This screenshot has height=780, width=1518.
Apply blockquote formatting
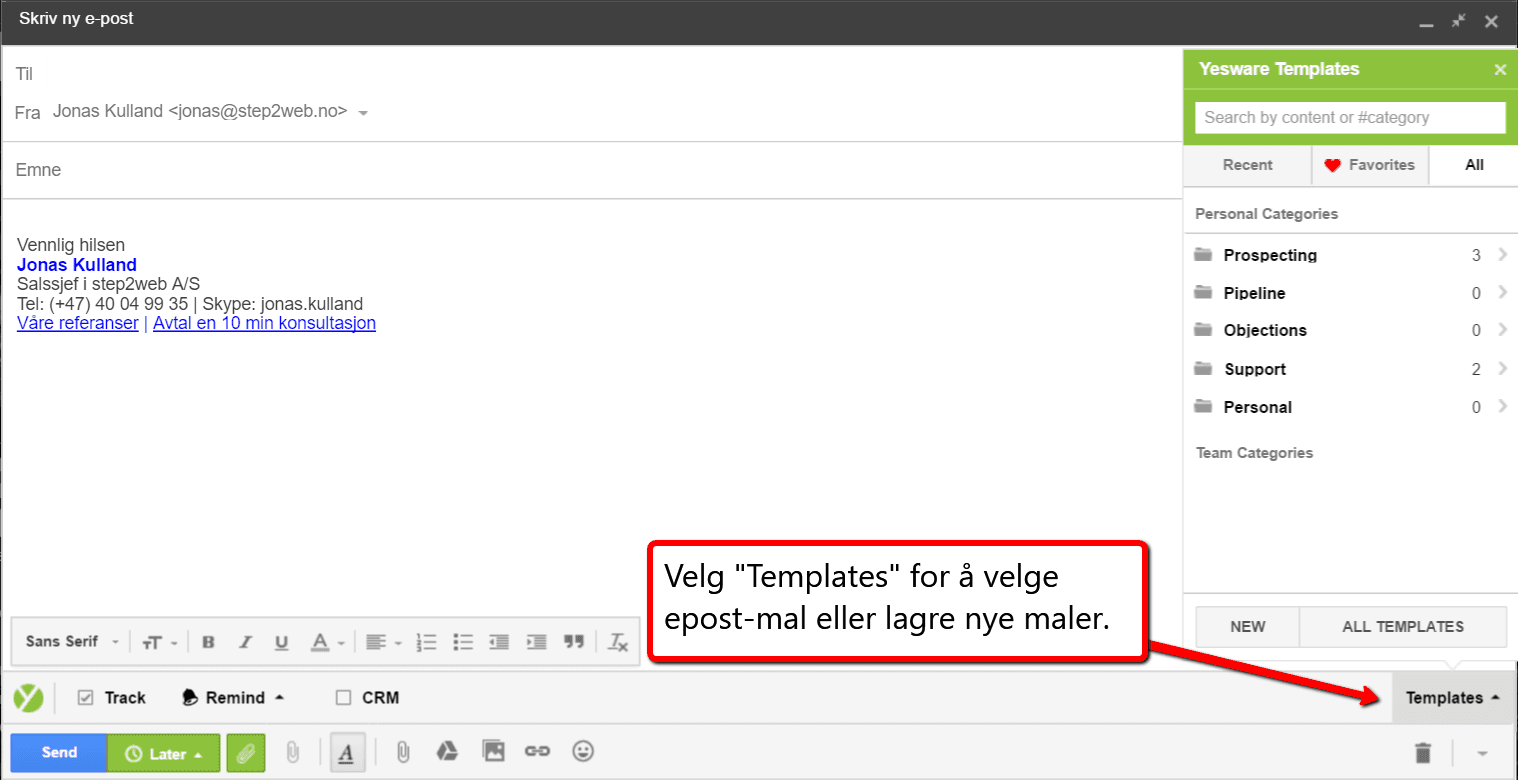tap(573, 642)
